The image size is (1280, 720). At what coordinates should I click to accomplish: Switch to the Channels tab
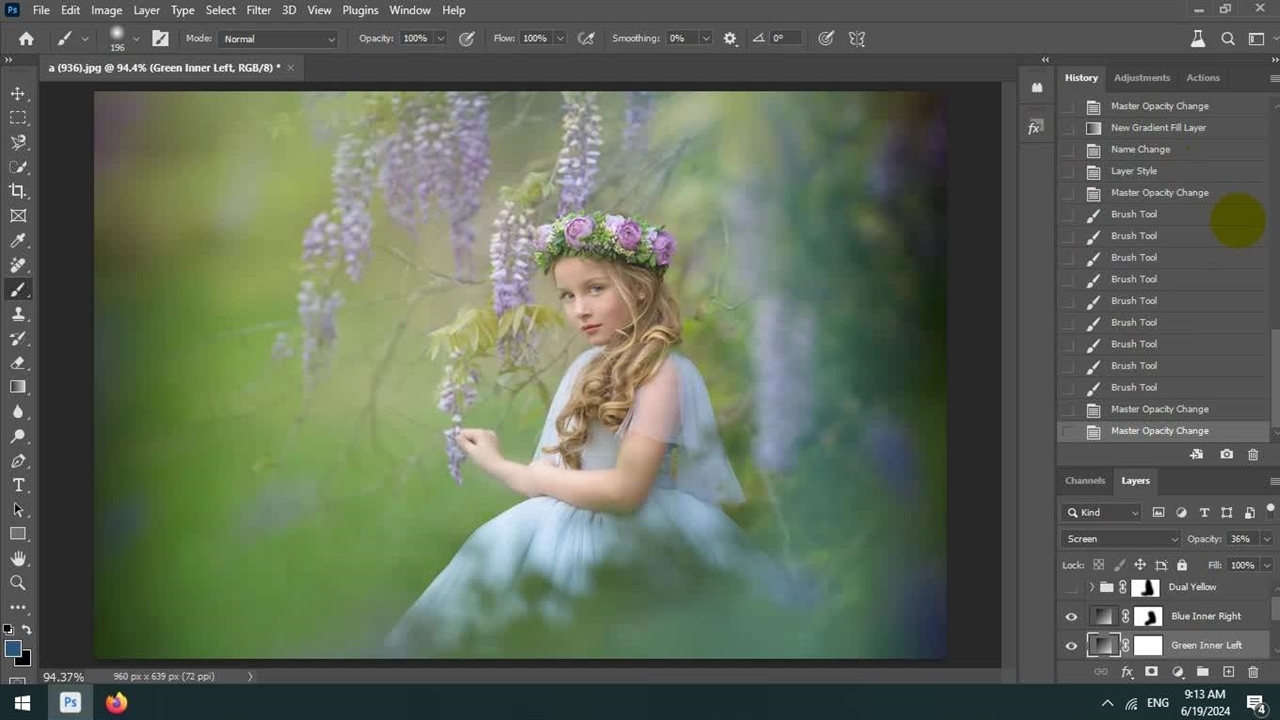click(x=1085, y=481)
